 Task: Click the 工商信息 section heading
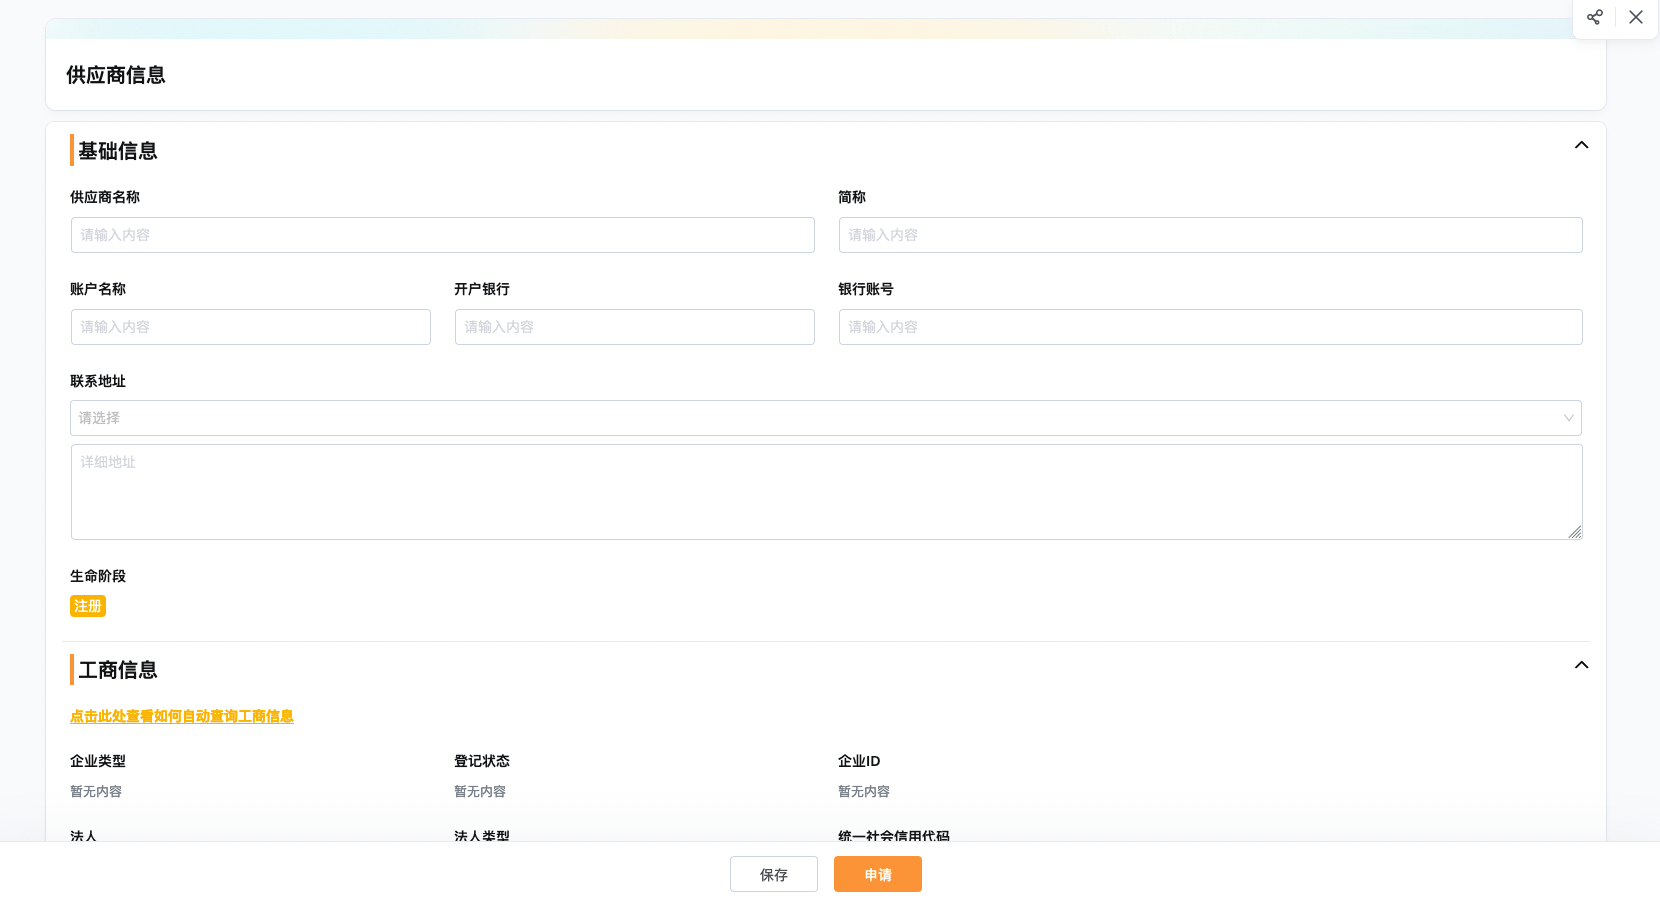(118, 670)
